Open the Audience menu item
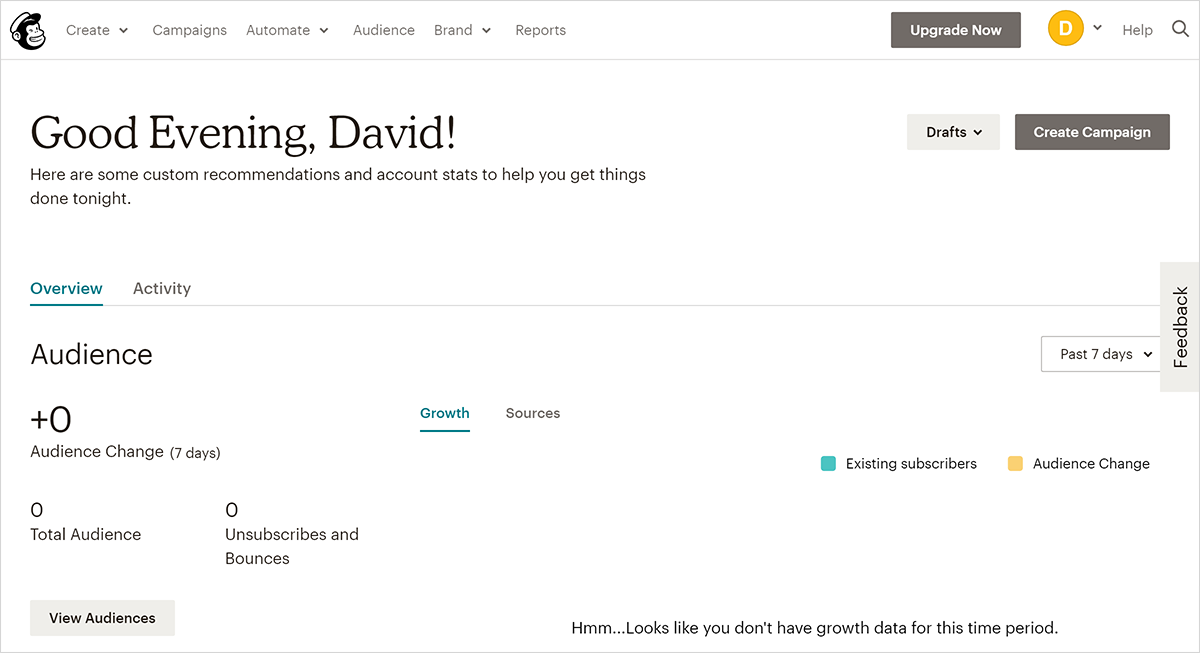The image size is (1200, 653). [383, 30]
